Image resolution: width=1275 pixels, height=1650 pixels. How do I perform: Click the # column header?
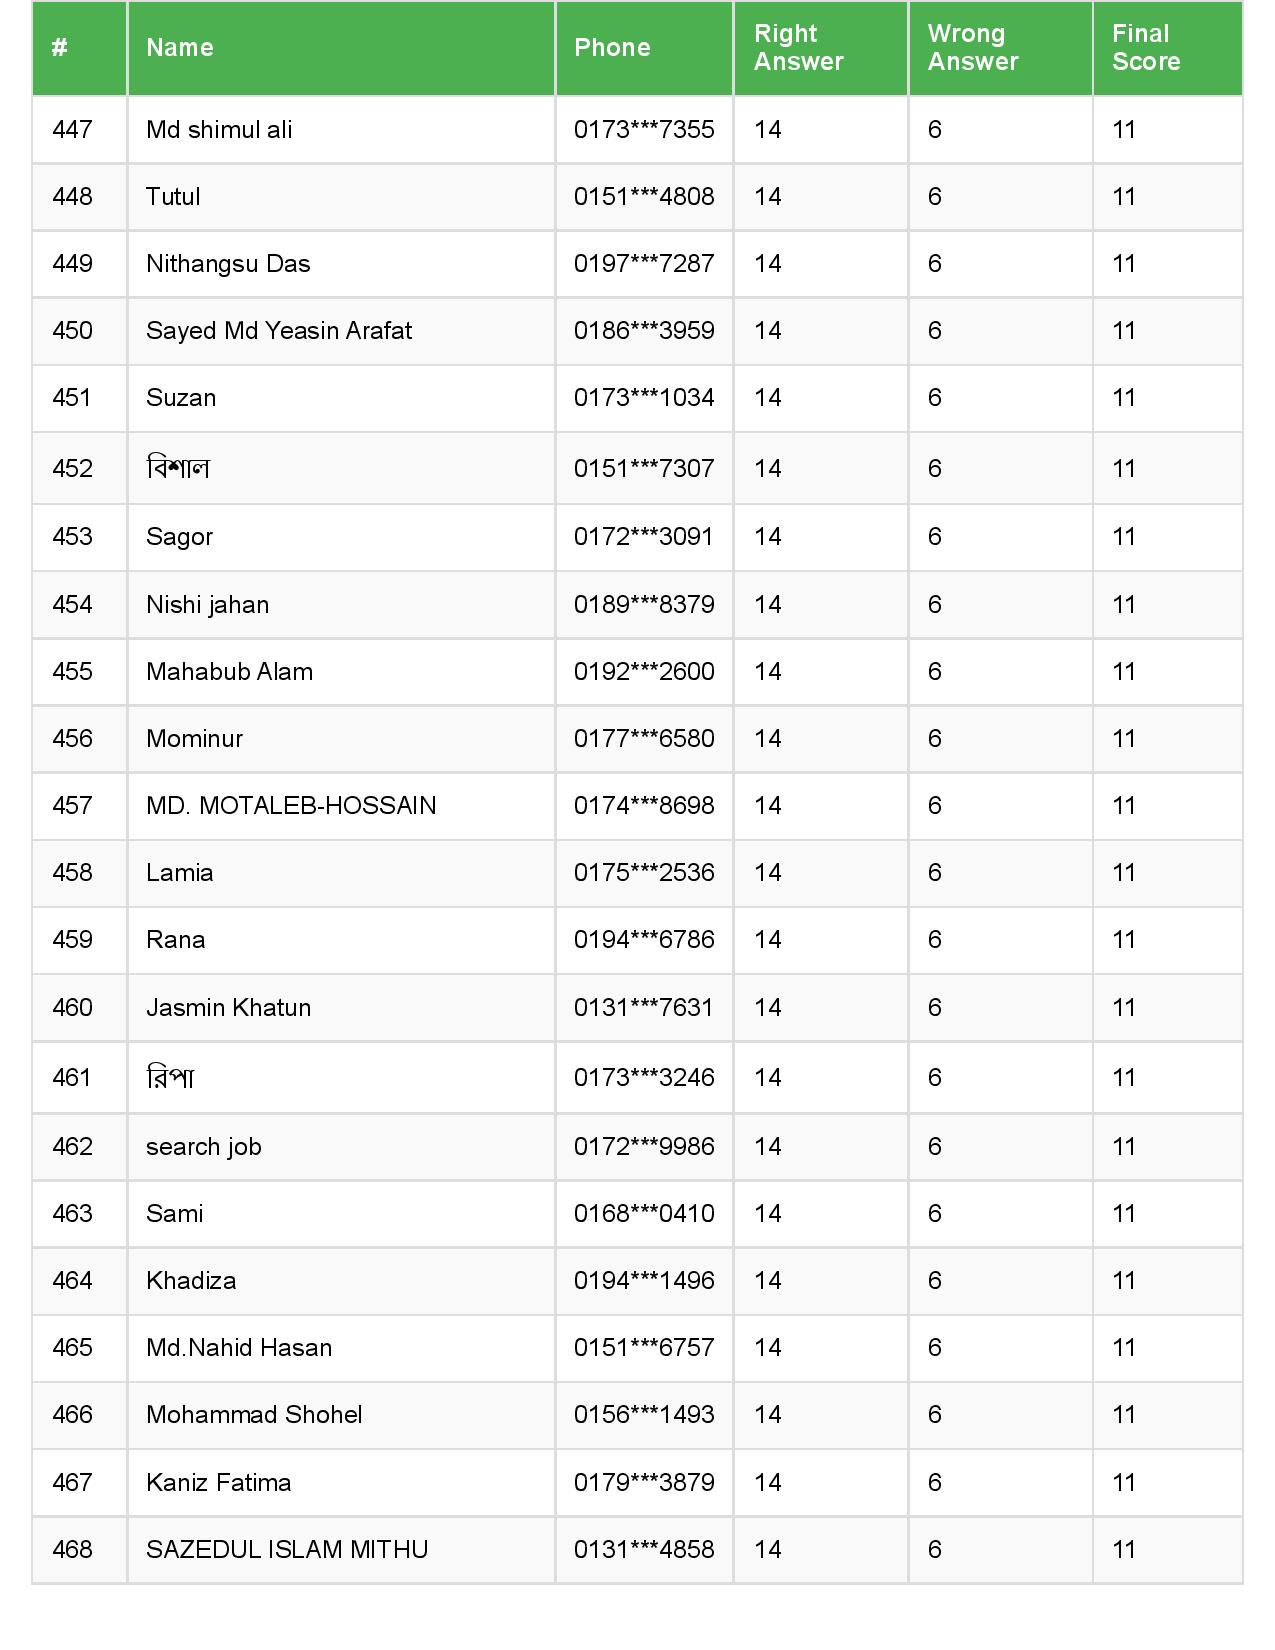click(60, 48)
